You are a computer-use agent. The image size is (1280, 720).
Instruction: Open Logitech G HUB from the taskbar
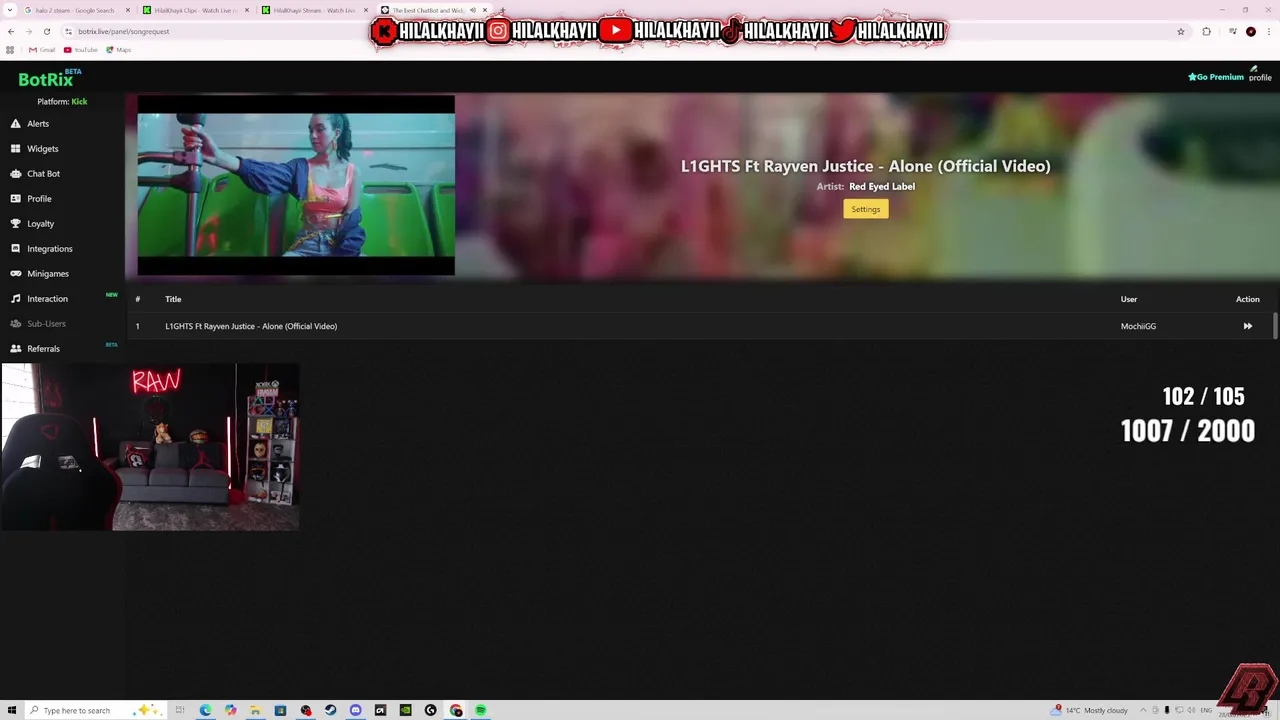coord(430,710)
